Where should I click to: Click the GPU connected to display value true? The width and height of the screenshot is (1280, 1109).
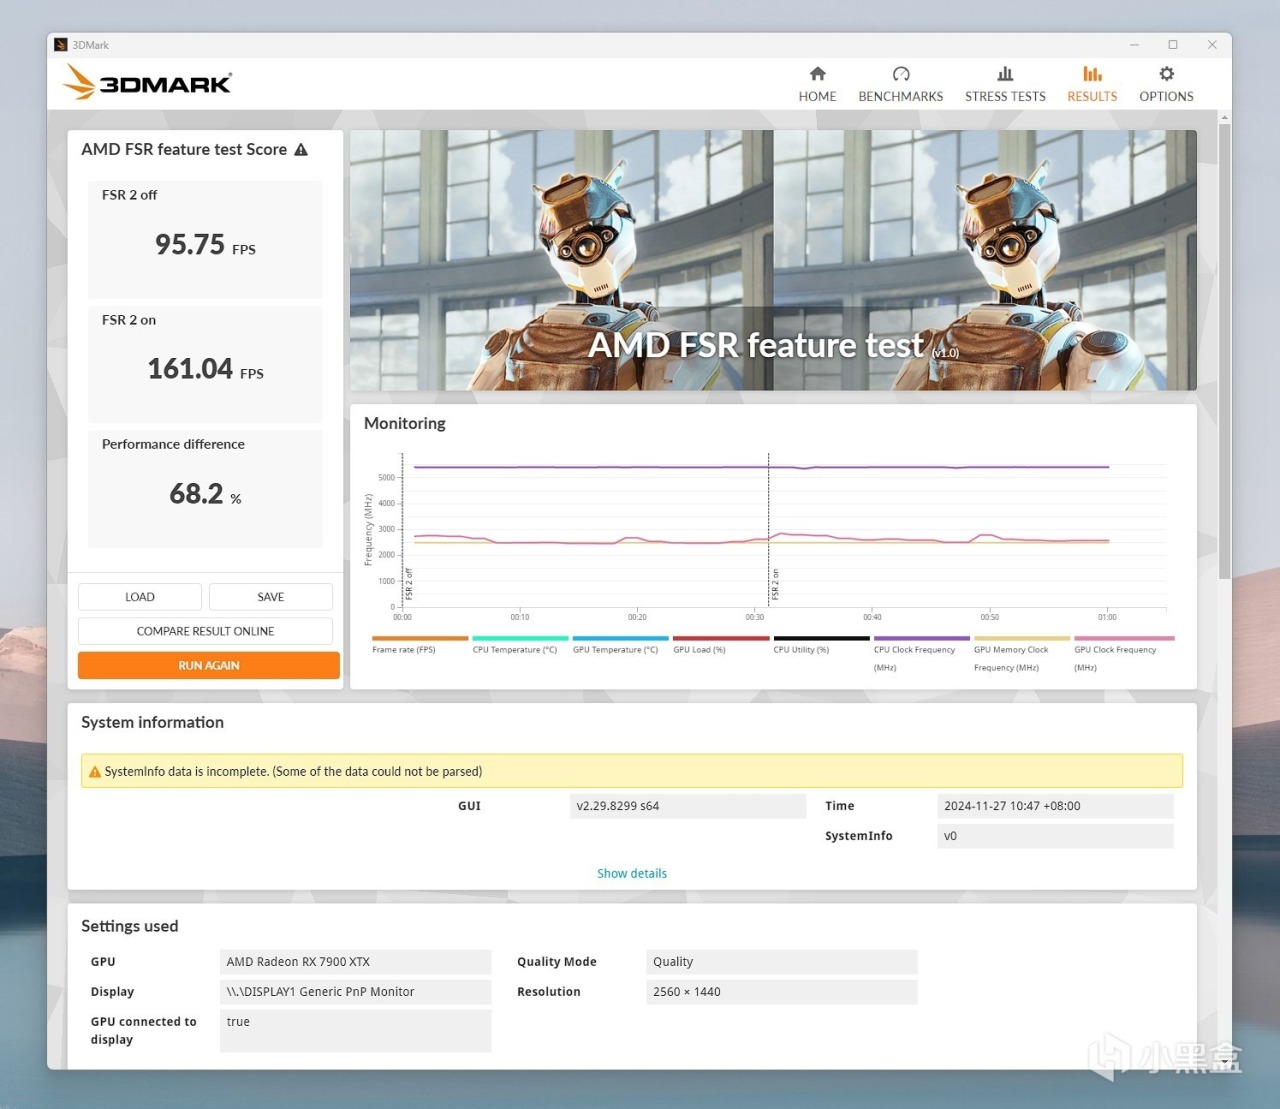(x=355, y=1031)
